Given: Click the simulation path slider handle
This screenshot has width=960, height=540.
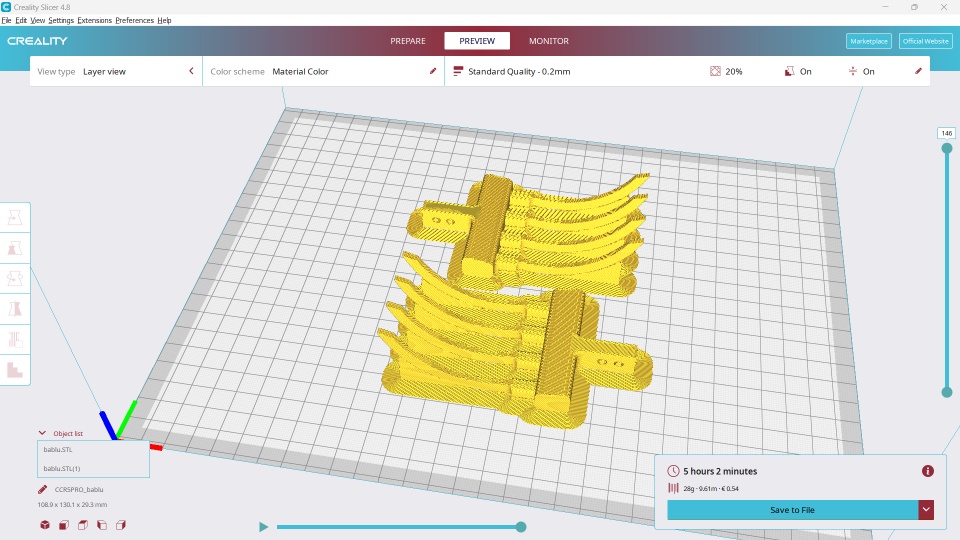Looking at the screenshot, I should pyautogui.click(x=521, y=527).
